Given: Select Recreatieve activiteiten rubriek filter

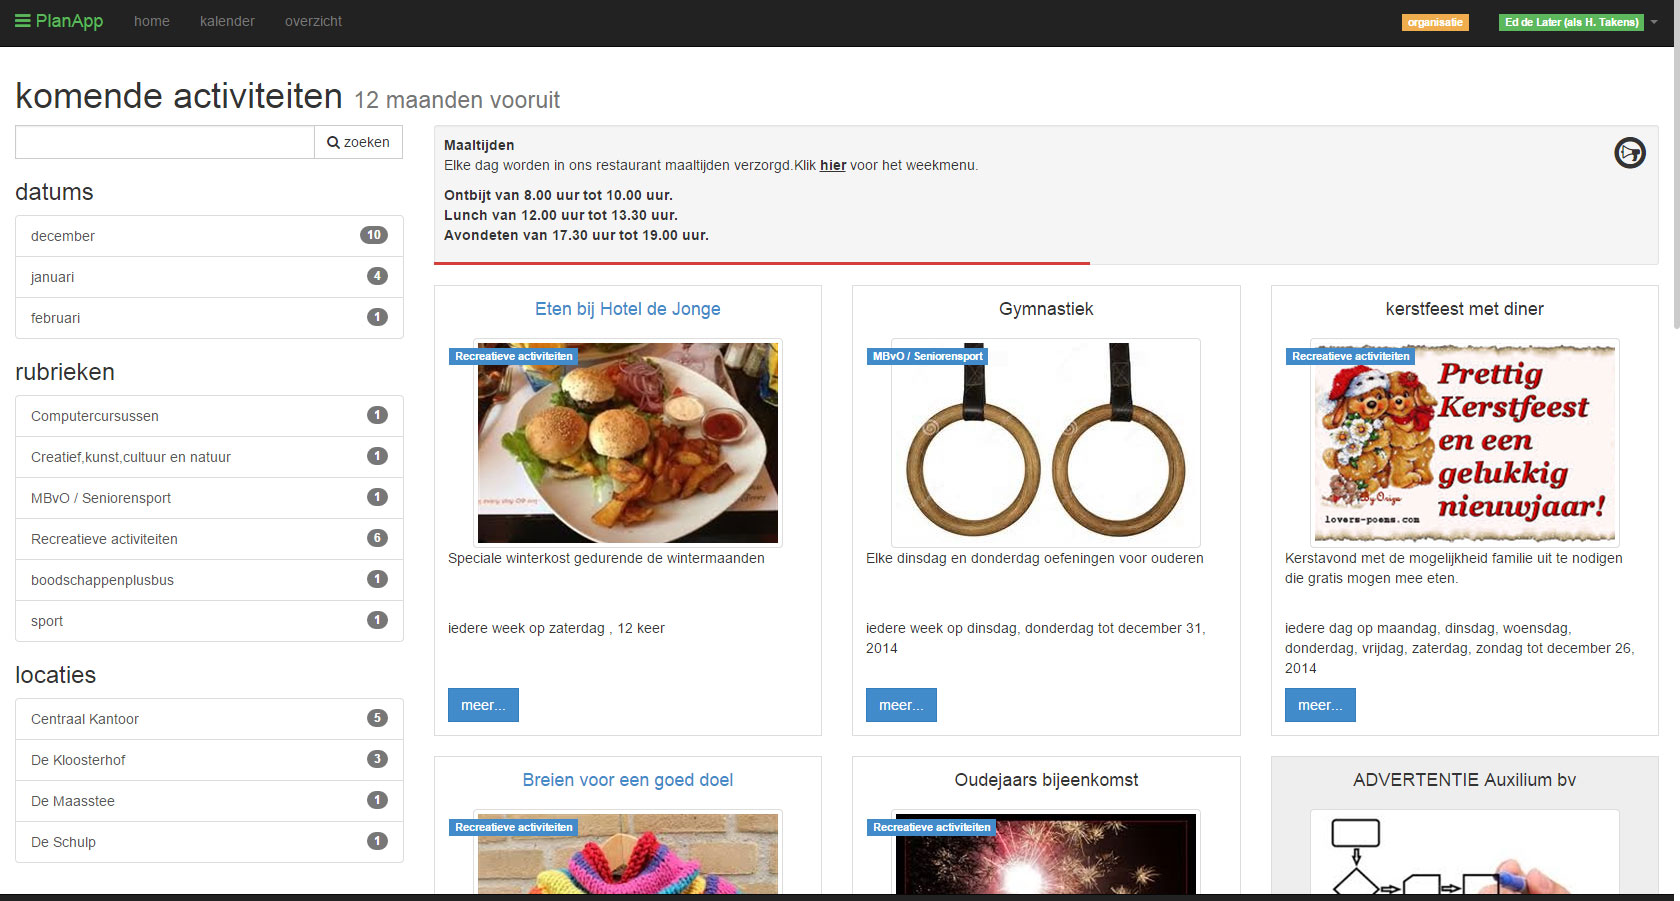Looking at the screenshot, I should pyautogui.click(x=104, y=539).
